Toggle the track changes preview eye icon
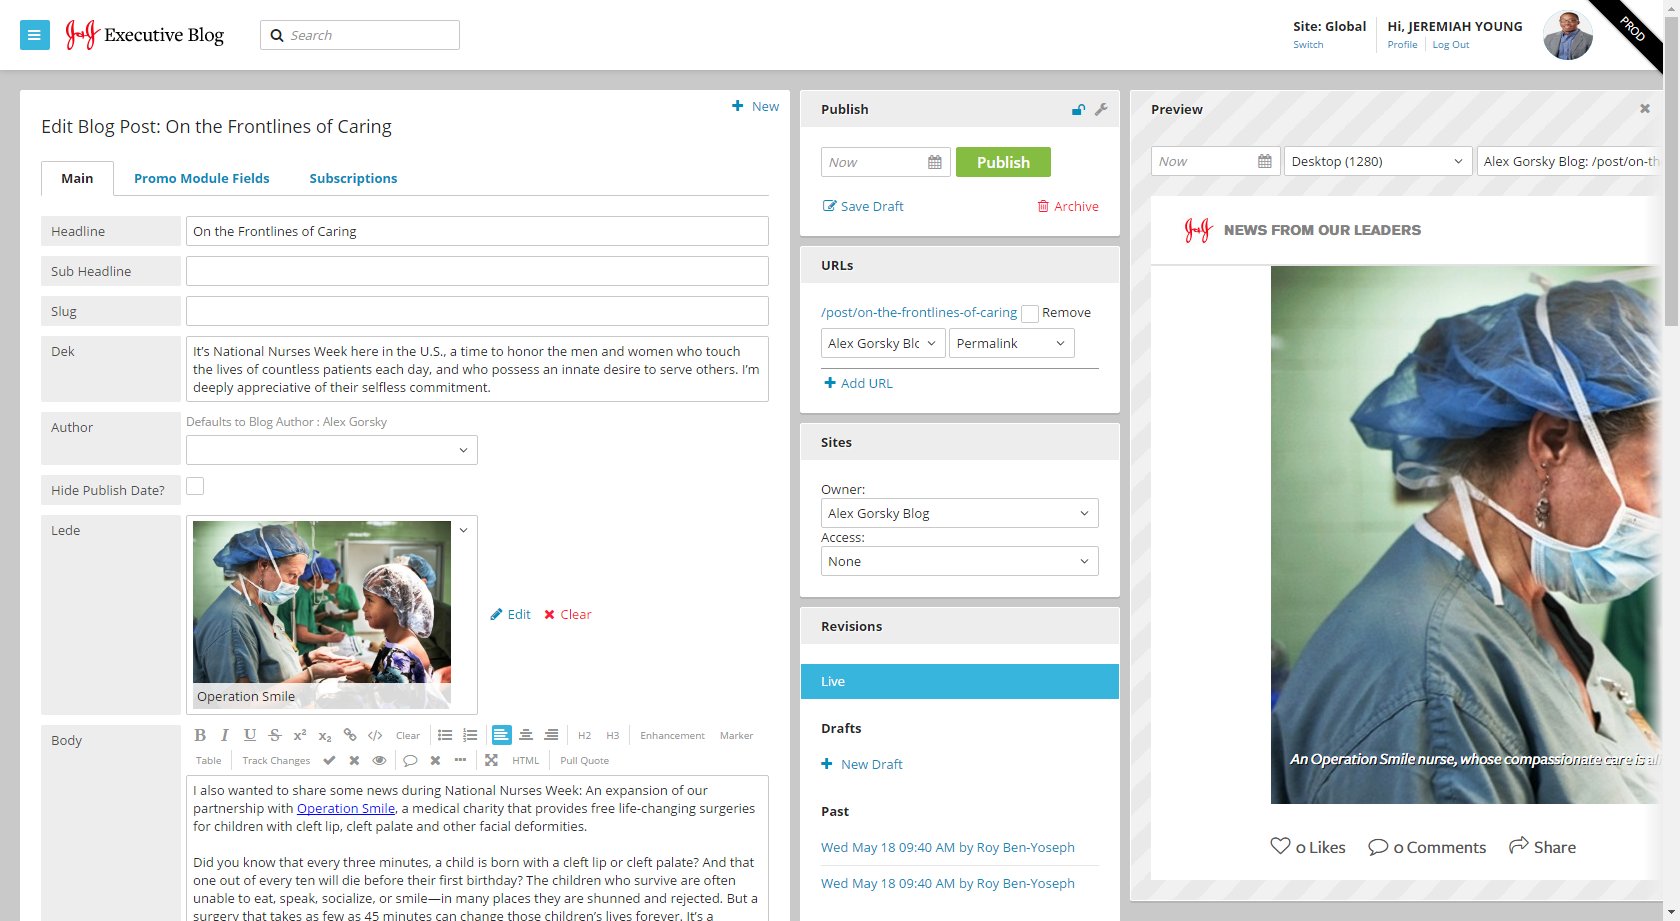Image resolution: width=1680 pixels, height=921 pixels. tap(379, 760)
